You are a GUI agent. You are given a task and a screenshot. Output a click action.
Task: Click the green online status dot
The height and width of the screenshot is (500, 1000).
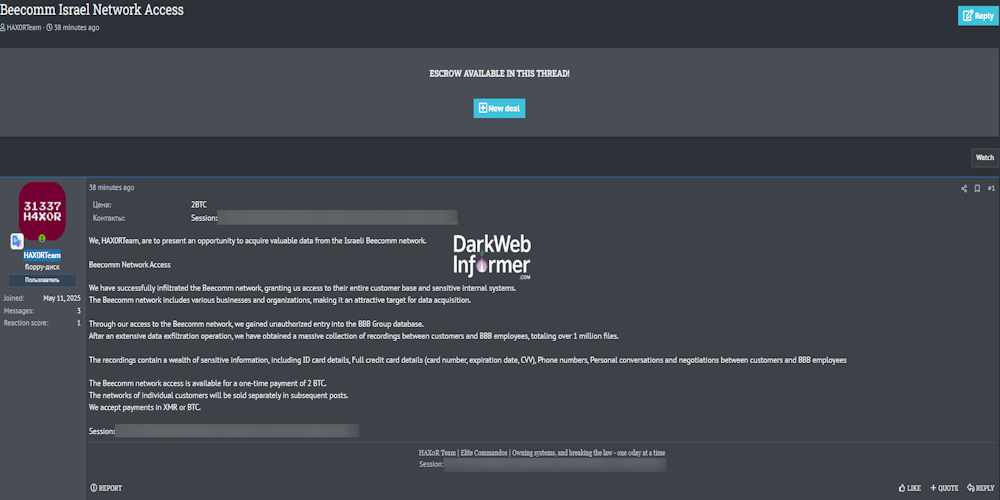42,238
